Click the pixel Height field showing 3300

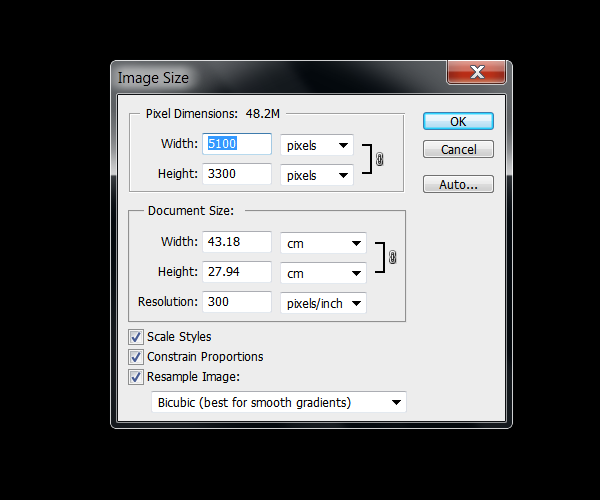(x=238, y=175)
